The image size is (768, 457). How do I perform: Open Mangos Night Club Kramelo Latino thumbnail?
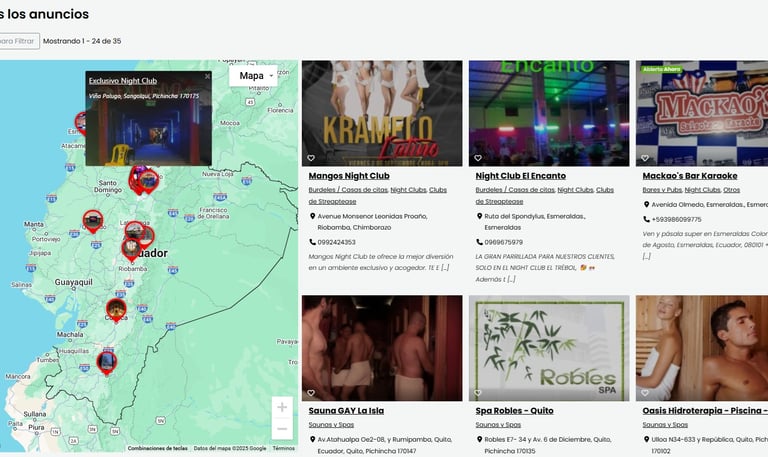click(382, 113)
